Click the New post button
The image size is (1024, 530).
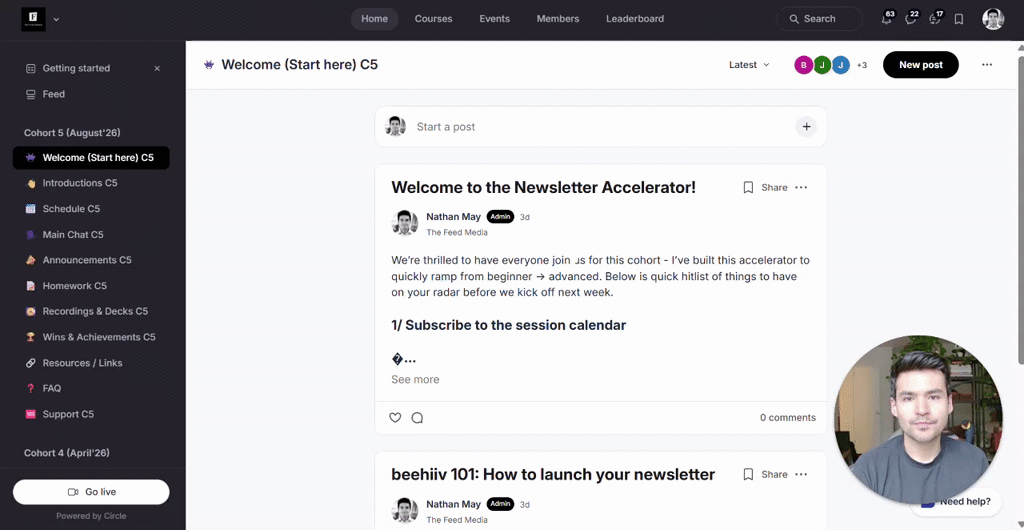pyautogui.click(x=921, y=65)
